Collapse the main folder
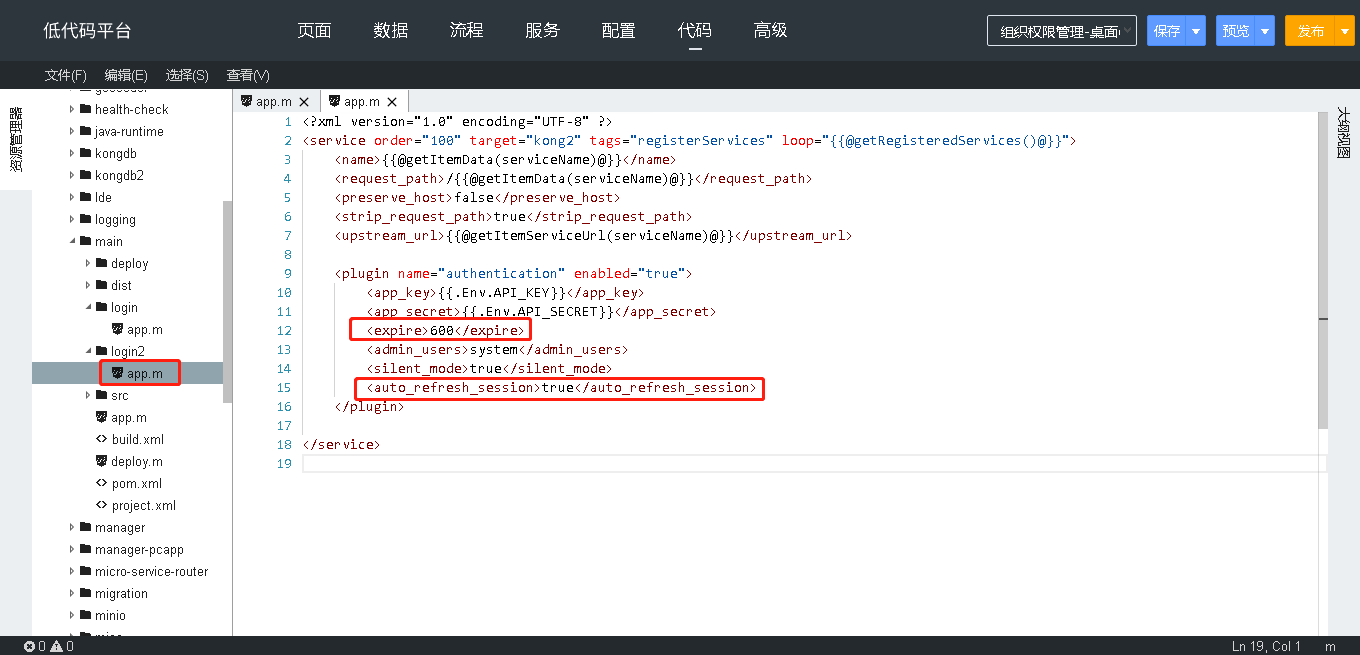Screen dimensions: 1360x655 point(72,242)
